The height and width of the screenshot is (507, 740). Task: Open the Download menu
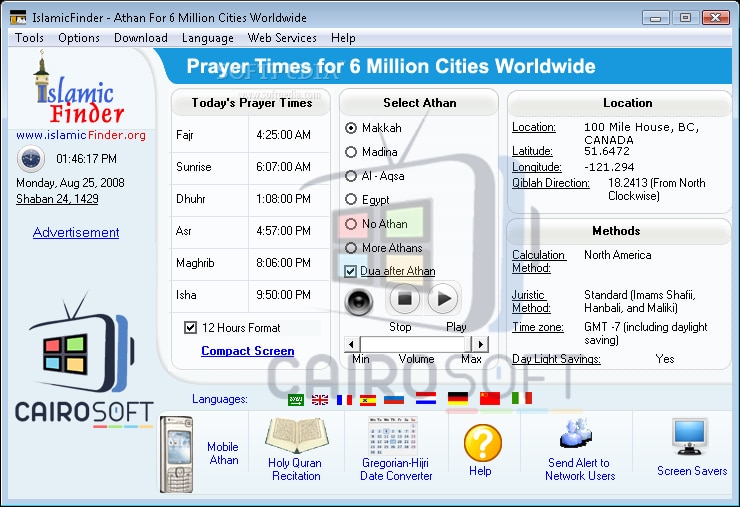click(x=141, y=38)
